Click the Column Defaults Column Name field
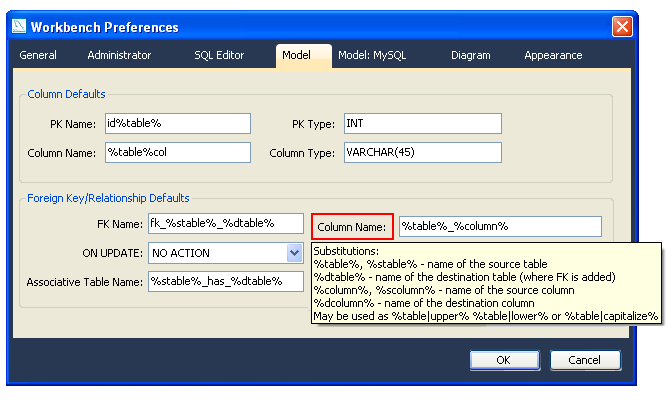Viewport: 672px width, 410px height. pyautogui.click(x=177, y=153)
